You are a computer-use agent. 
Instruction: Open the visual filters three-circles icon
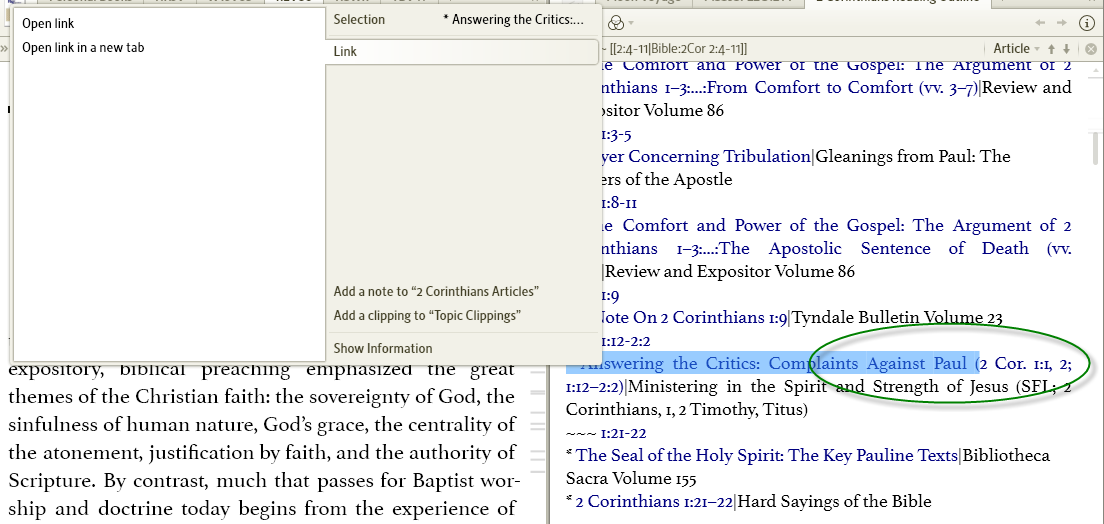[615, 23]
